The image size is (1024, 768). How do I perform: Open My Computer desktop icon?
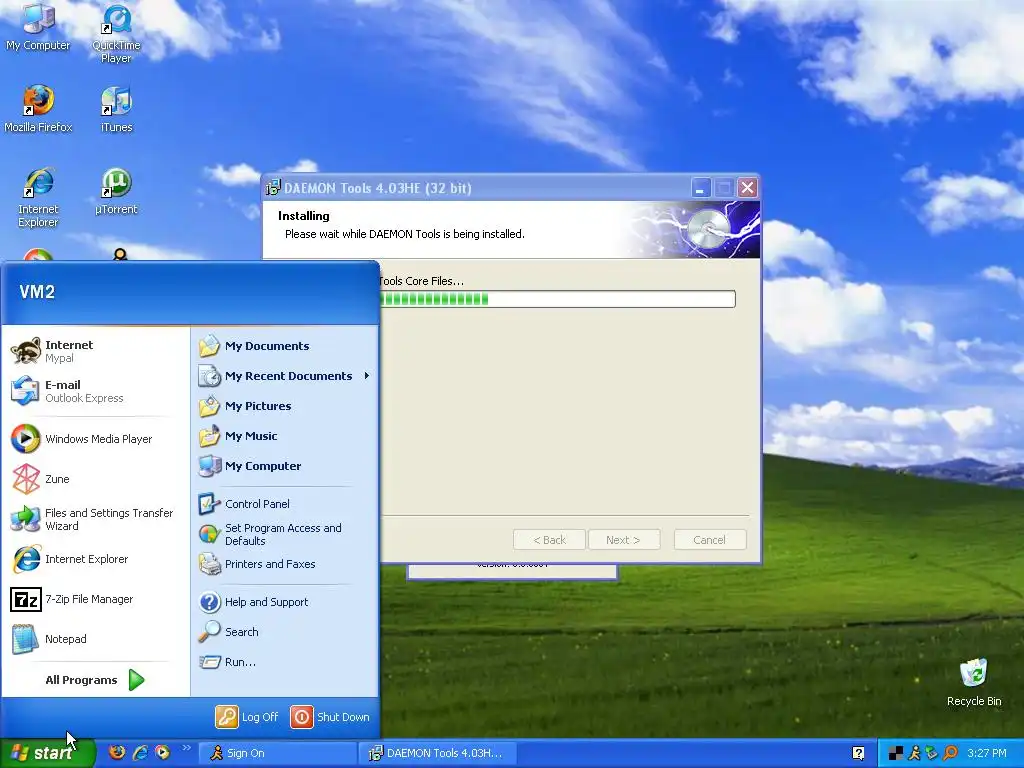[38, 26]
